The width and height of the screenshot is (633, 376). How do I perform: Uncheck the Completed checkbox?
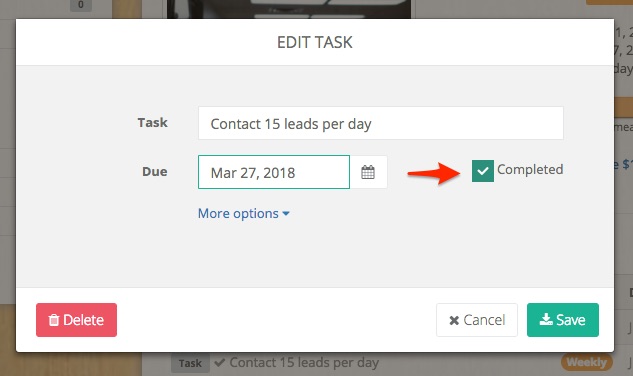(483, 171)
